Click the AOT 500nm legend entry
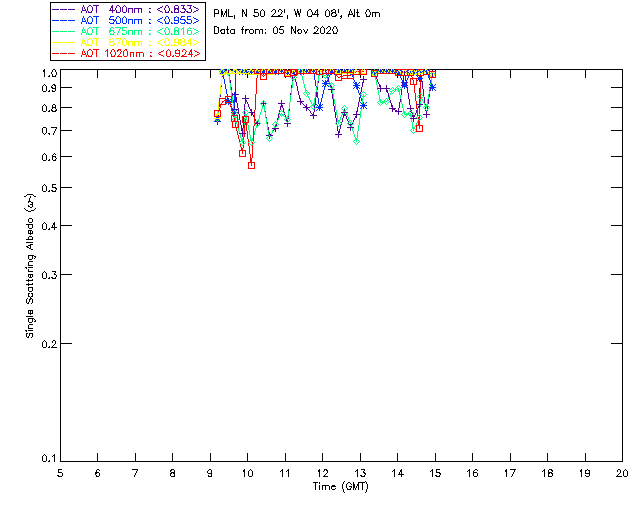The width and height of the screenshot is (640, 512). click(126, 20)
